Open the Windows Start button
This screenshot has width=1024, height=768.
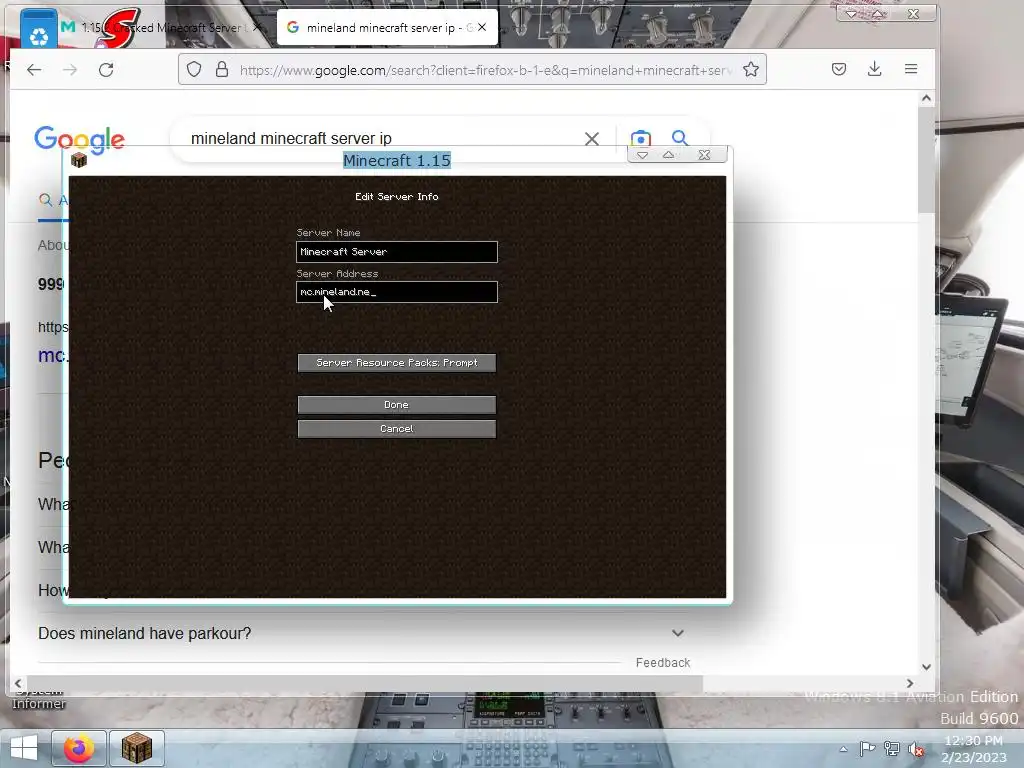pos(24,748)
